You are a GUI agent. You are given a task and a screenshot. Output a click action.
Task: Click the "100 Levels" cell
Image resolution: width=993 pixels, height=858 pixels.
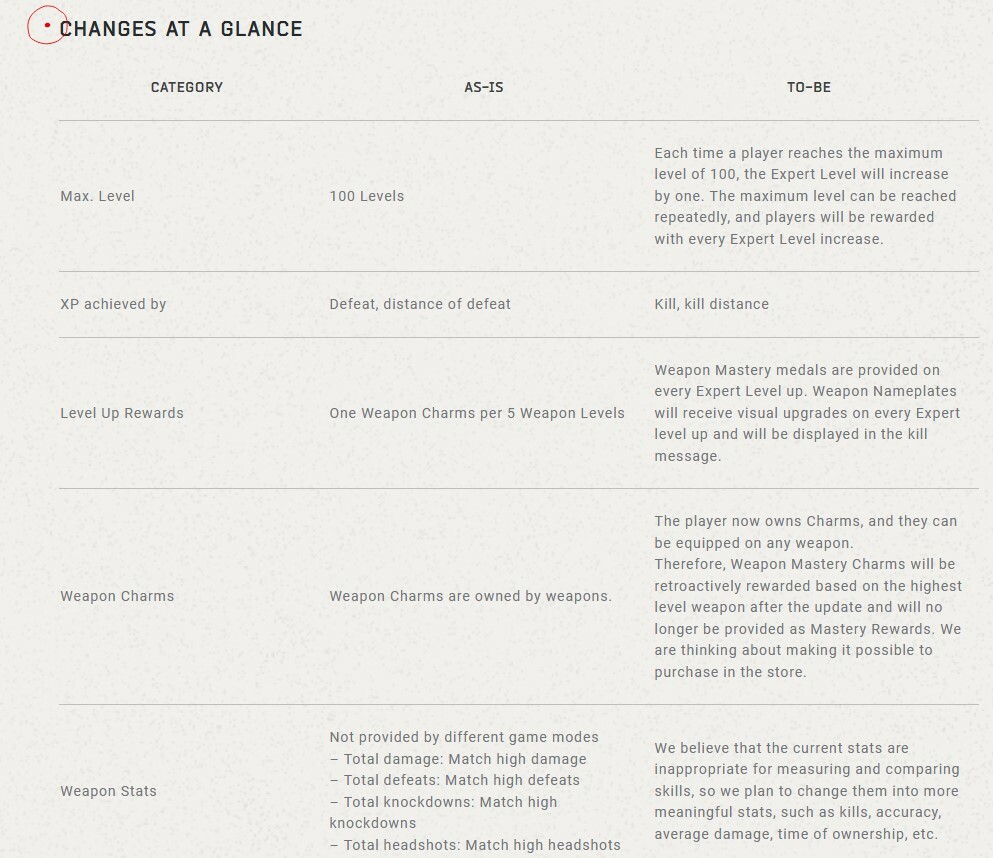pos(367,196)
